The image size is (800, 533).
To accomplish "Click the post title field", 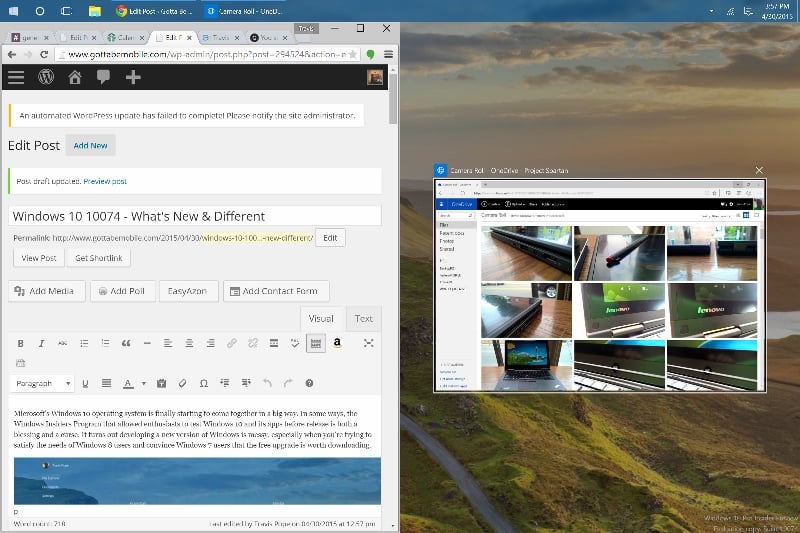I will pos(195,216).
